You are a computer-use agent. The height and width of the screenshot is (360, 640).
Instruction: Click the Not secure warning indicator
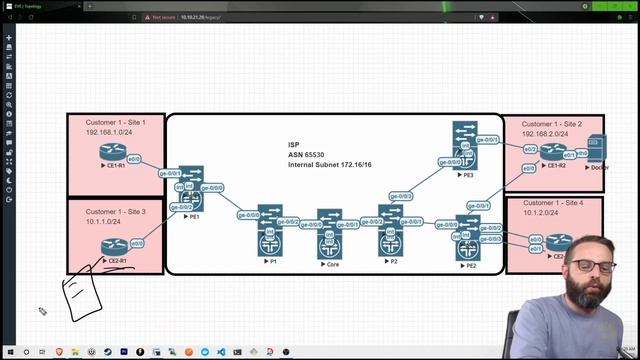pyautogui.click(x=160, y=18)
